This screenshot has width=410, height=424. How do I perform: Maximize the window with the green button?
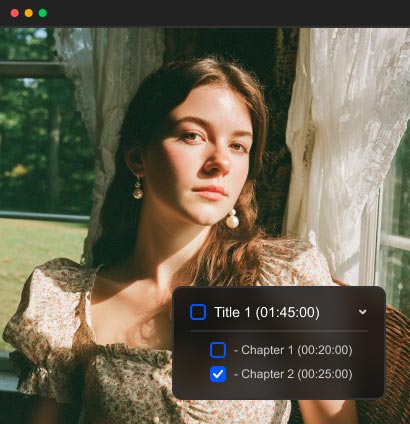click(43, 13)
